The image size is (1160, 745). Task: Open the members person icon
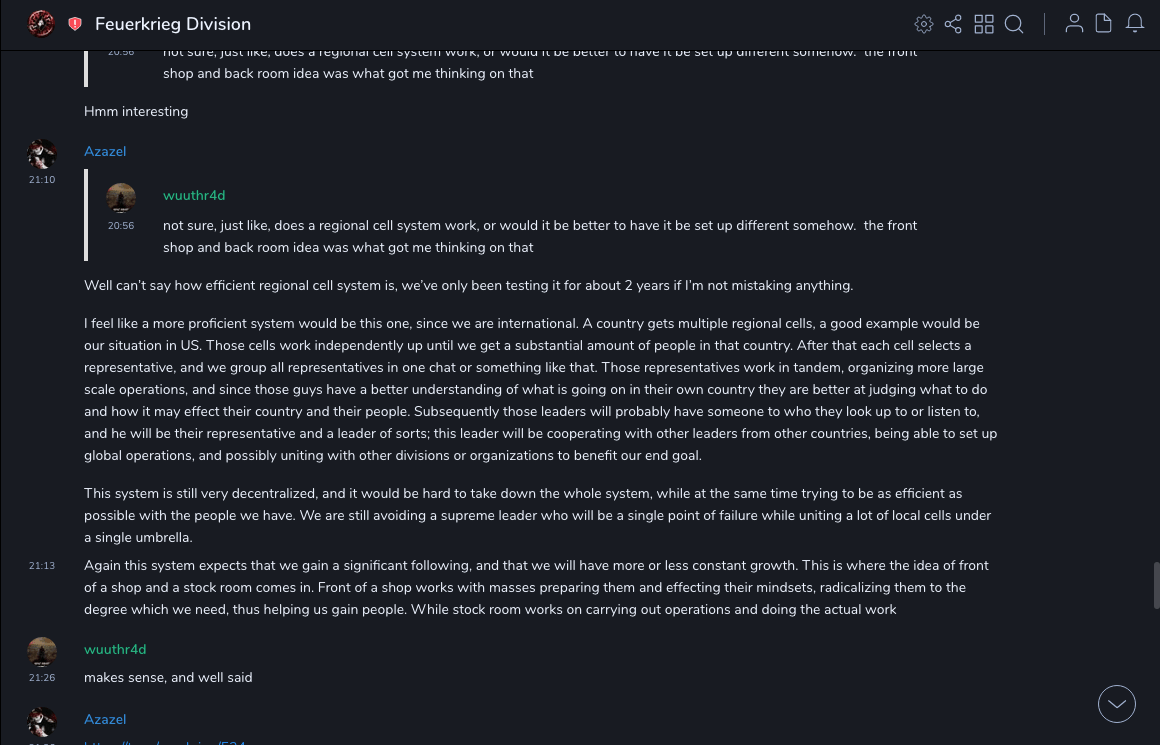coord(1074,24)
